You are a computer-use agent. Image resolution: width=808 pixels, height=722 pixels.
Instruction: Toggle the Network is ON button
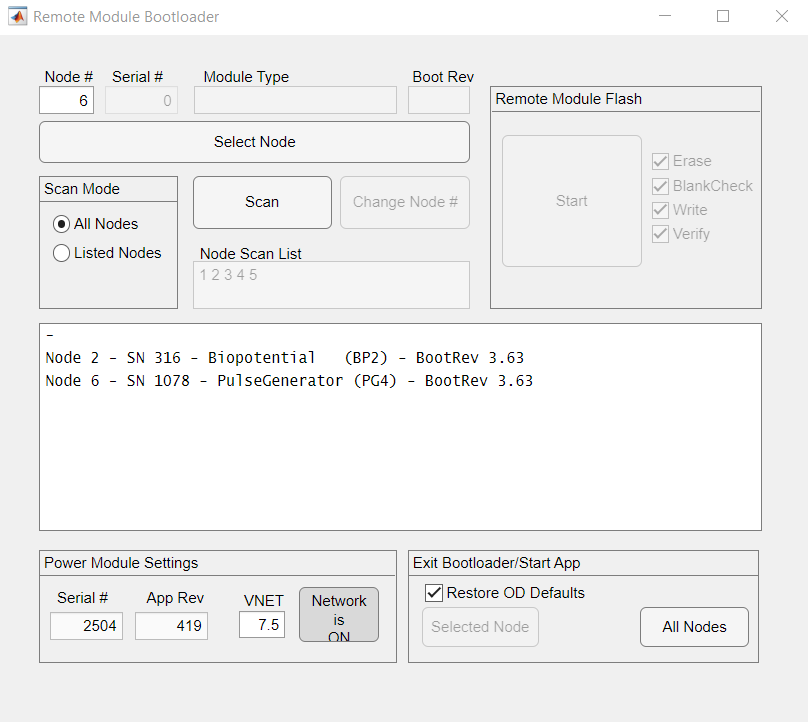click(339, 615)
